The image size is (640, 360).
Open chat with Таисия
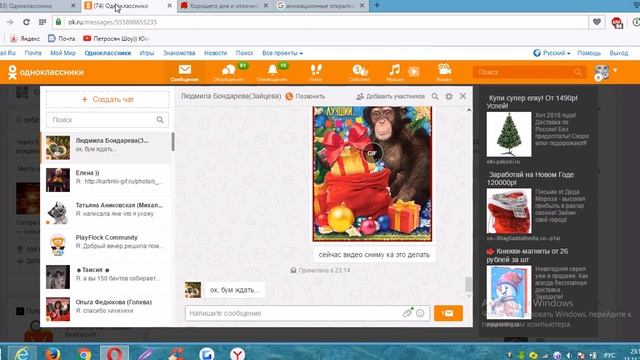pos(106,277)
